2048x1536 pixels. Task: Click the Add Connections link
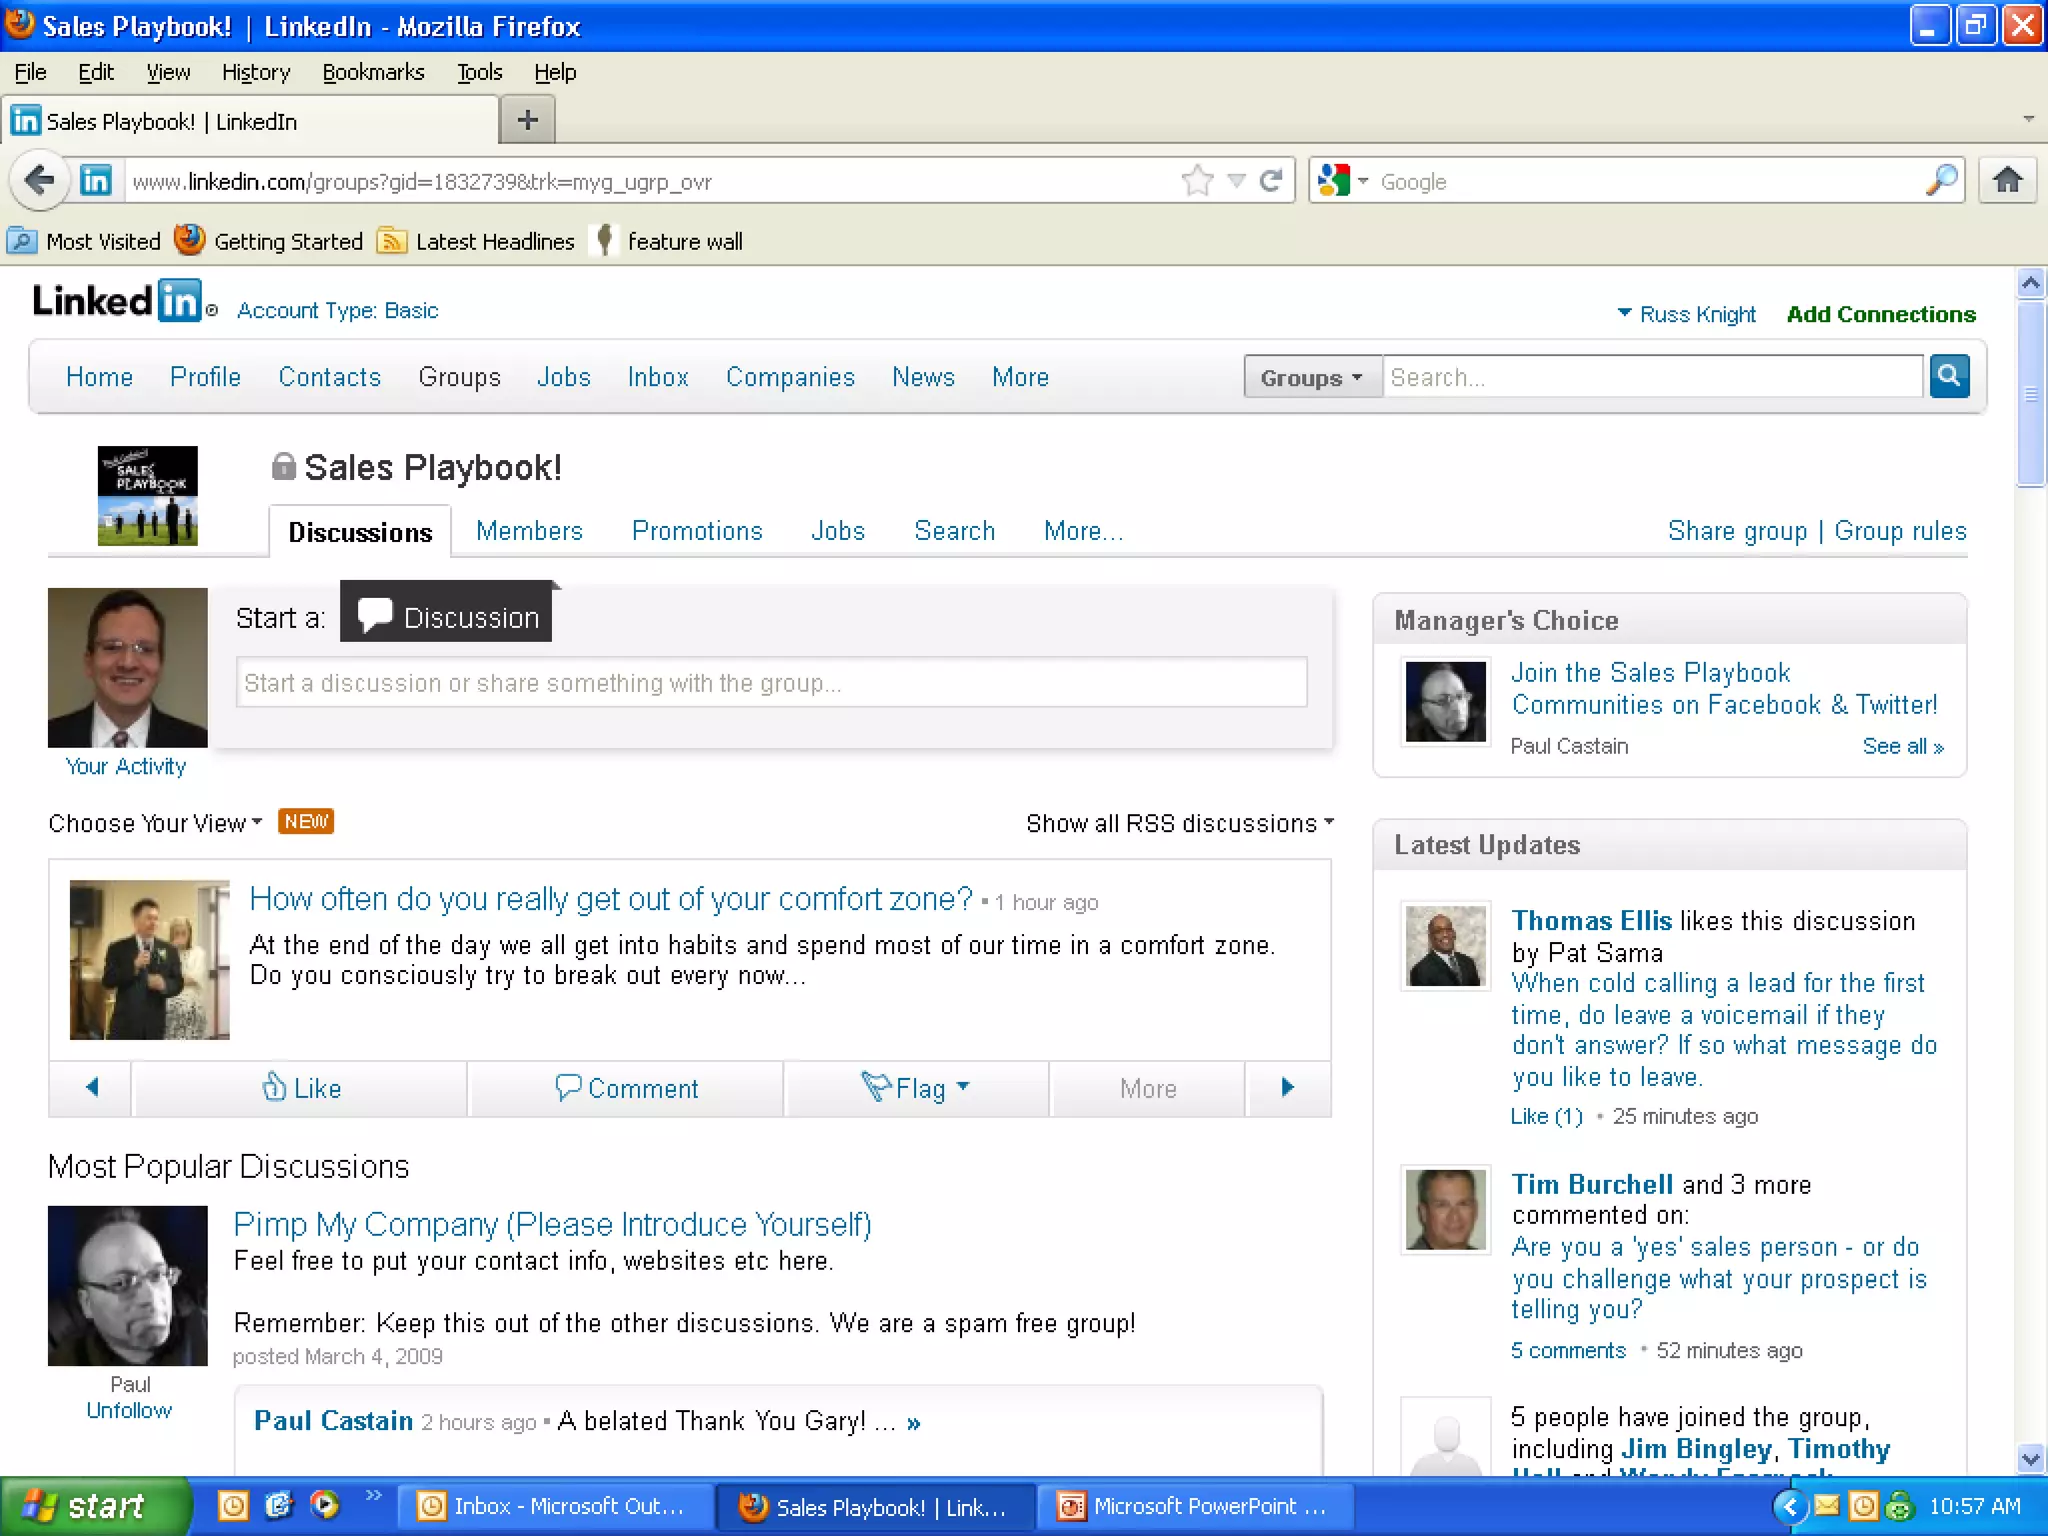pos(1880,314)
